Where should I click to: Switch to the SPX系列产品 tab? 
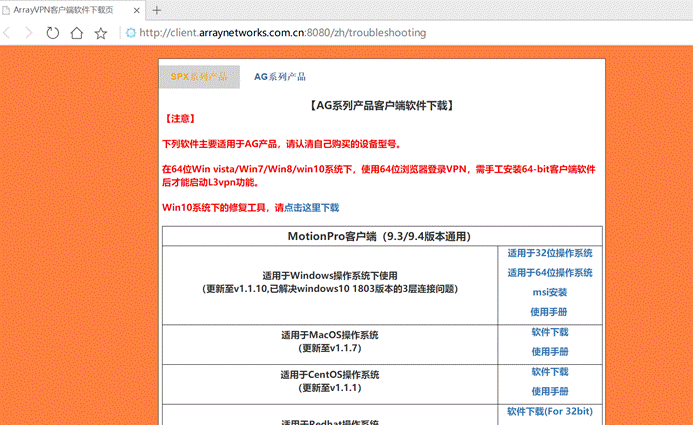pos(199,77)
